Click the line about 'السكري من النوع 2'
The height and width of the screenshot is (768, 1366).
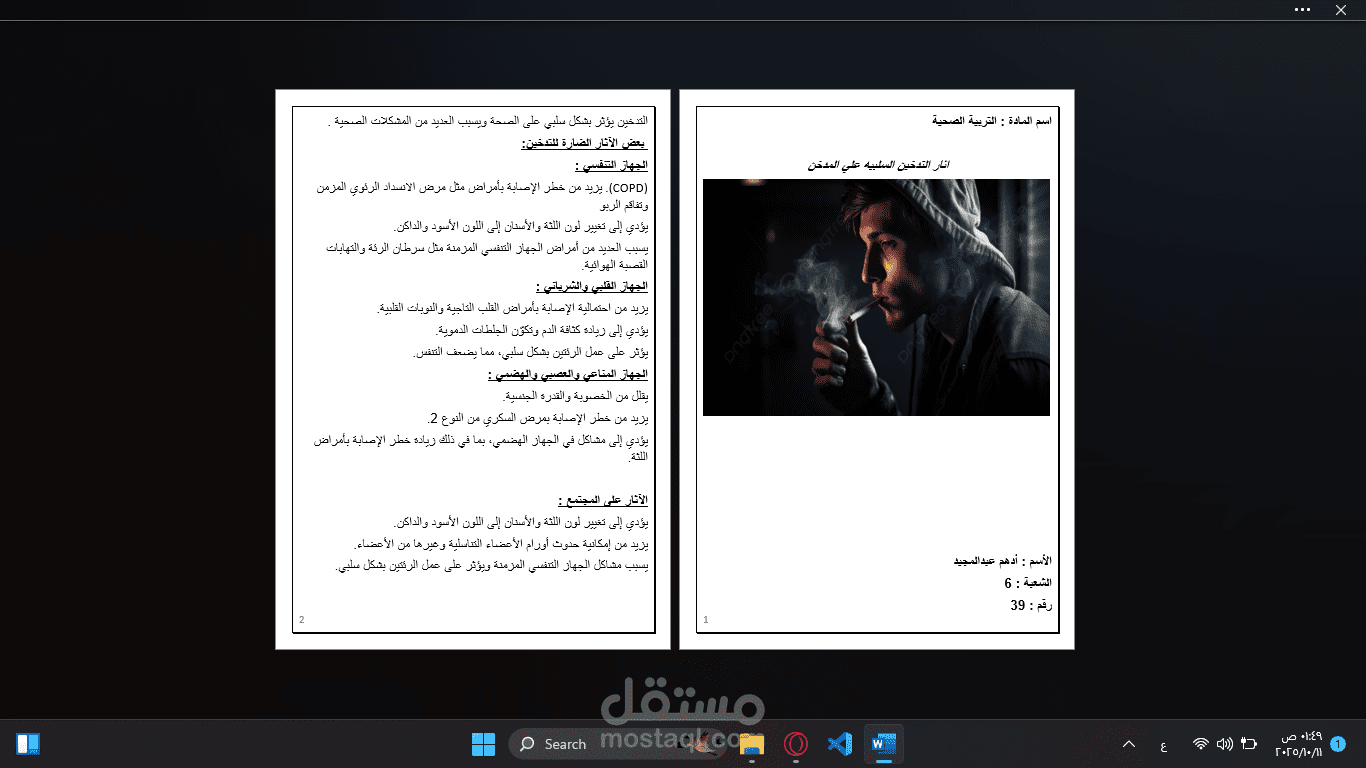click(x=537, y=418)
